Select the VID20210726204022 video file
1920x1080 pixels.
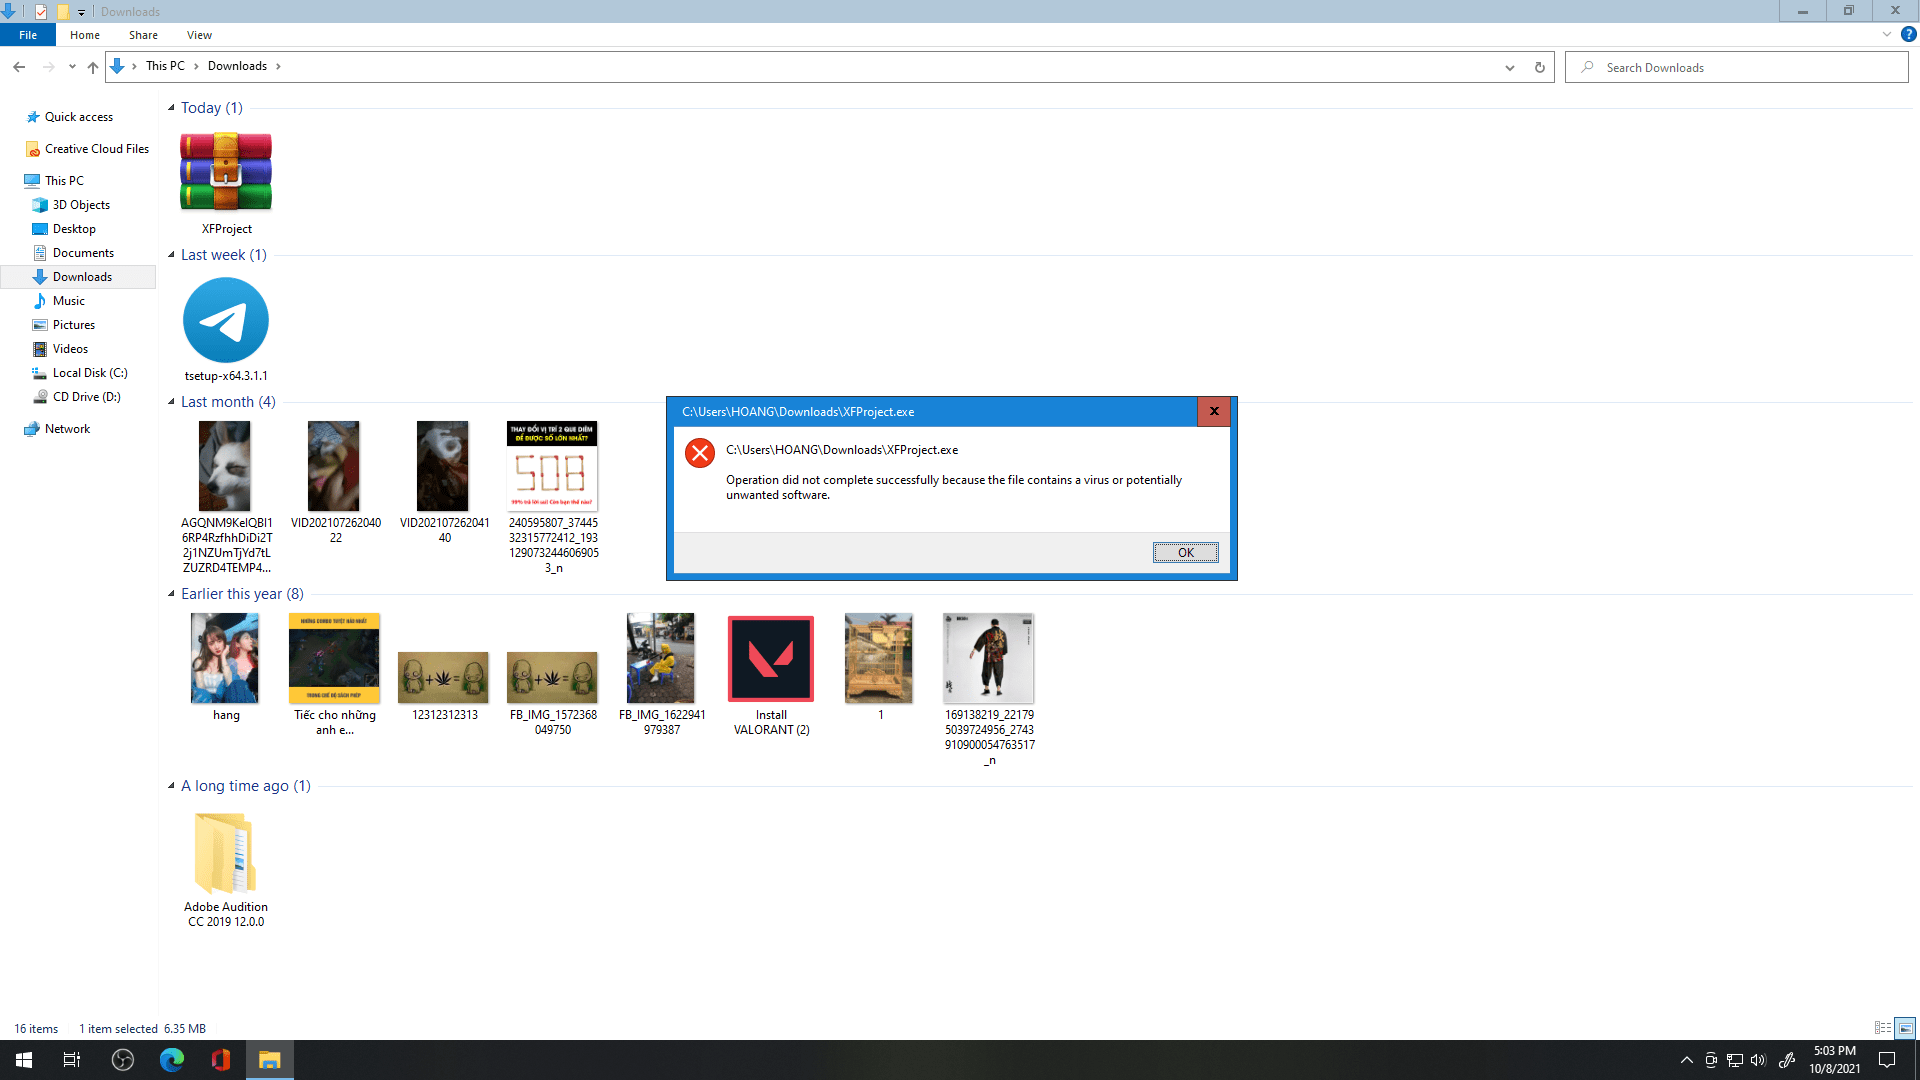334,466
